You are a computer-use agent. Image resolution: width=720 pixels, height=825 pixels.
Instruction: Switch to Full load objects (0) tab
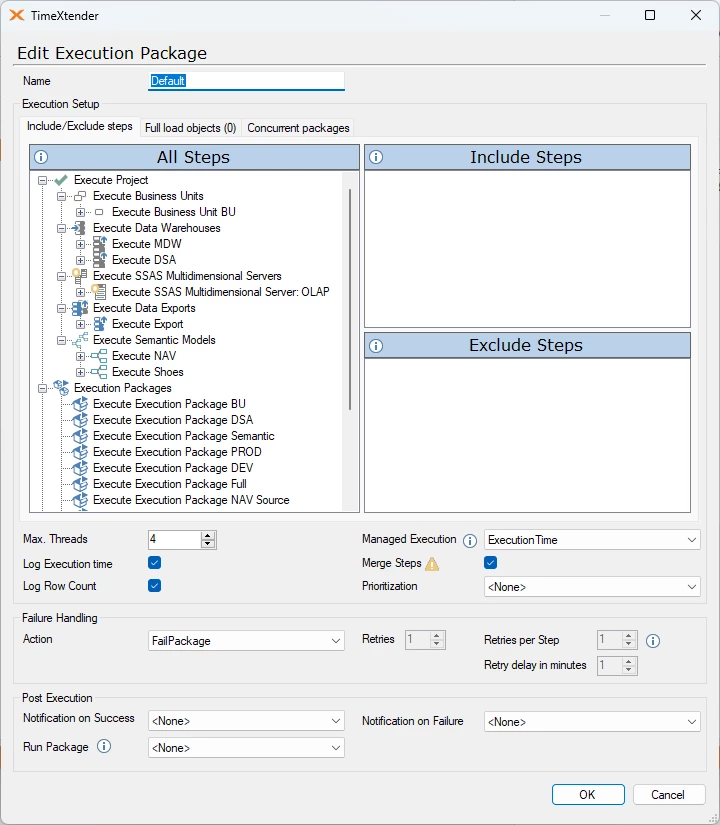191,128
